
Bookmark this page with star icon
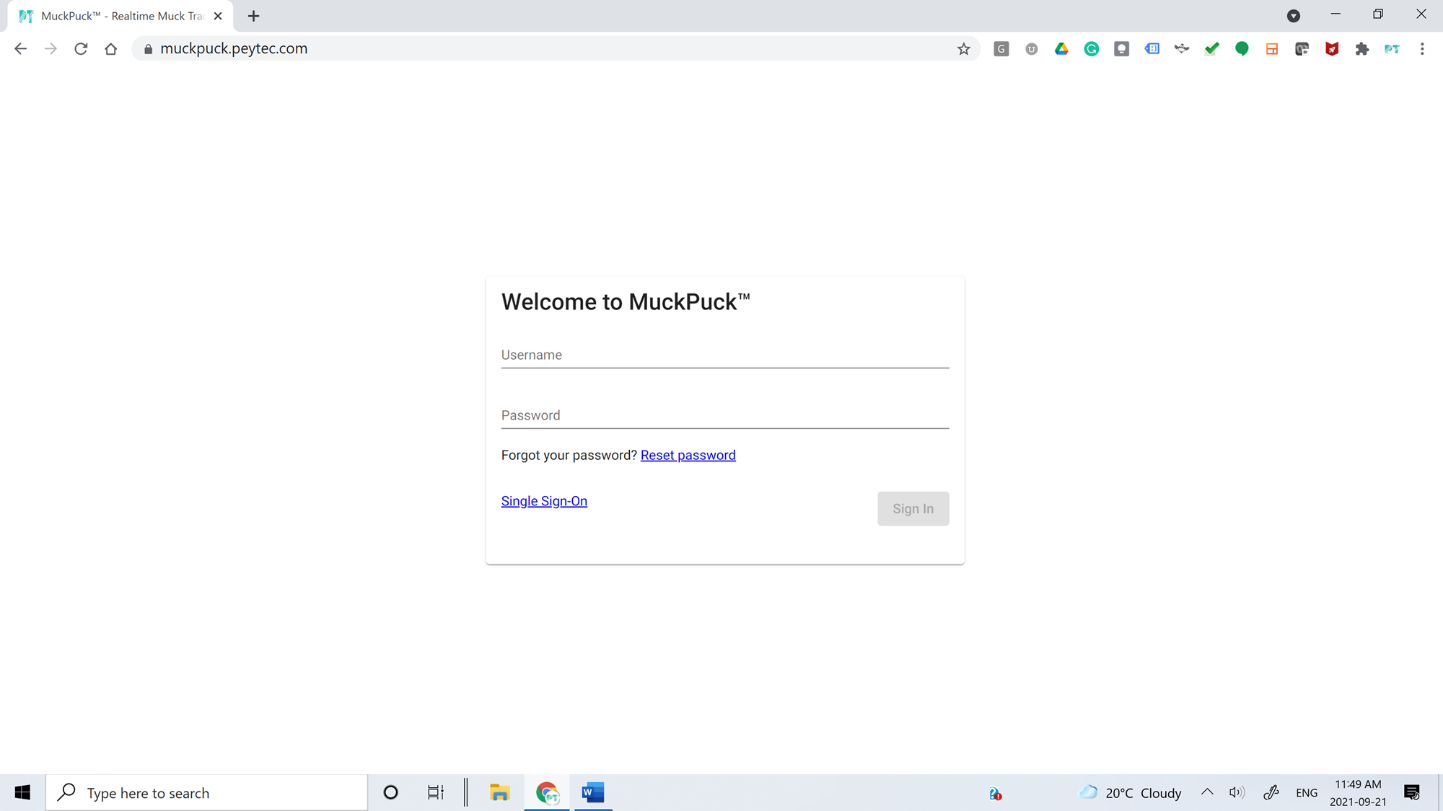pos(964,49)
